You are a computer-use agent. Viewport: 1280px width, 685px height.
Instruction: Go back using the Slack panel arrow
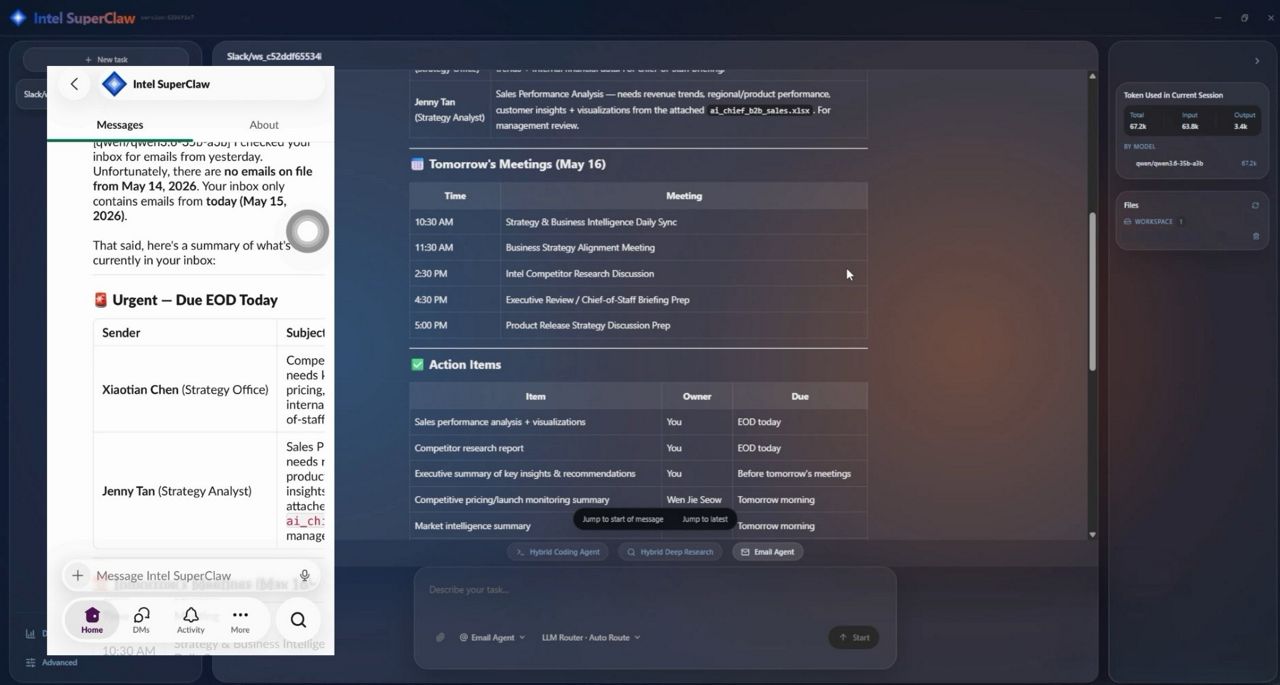(x=74, y=84)
